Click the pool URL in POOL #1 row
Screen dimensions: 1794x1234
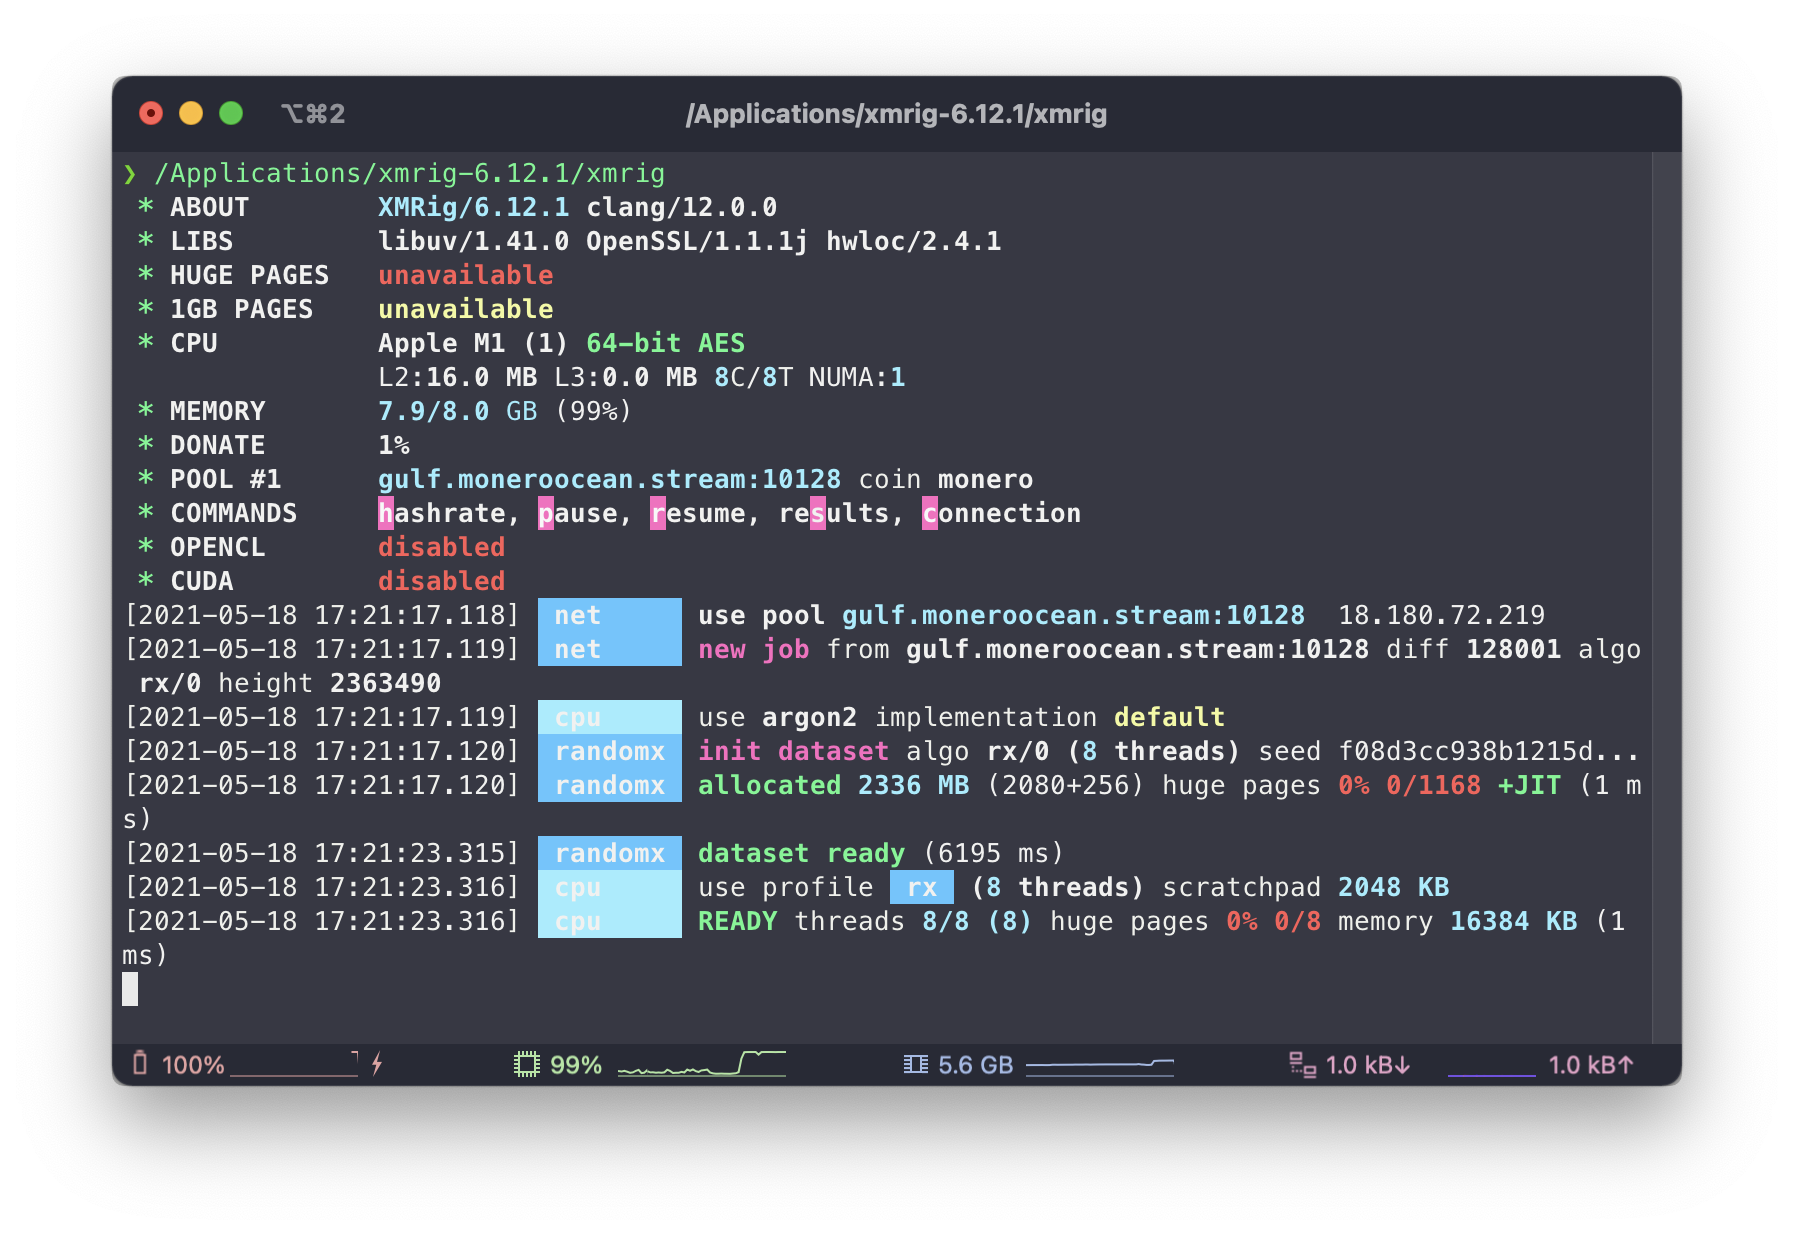[x=609, y=479]
